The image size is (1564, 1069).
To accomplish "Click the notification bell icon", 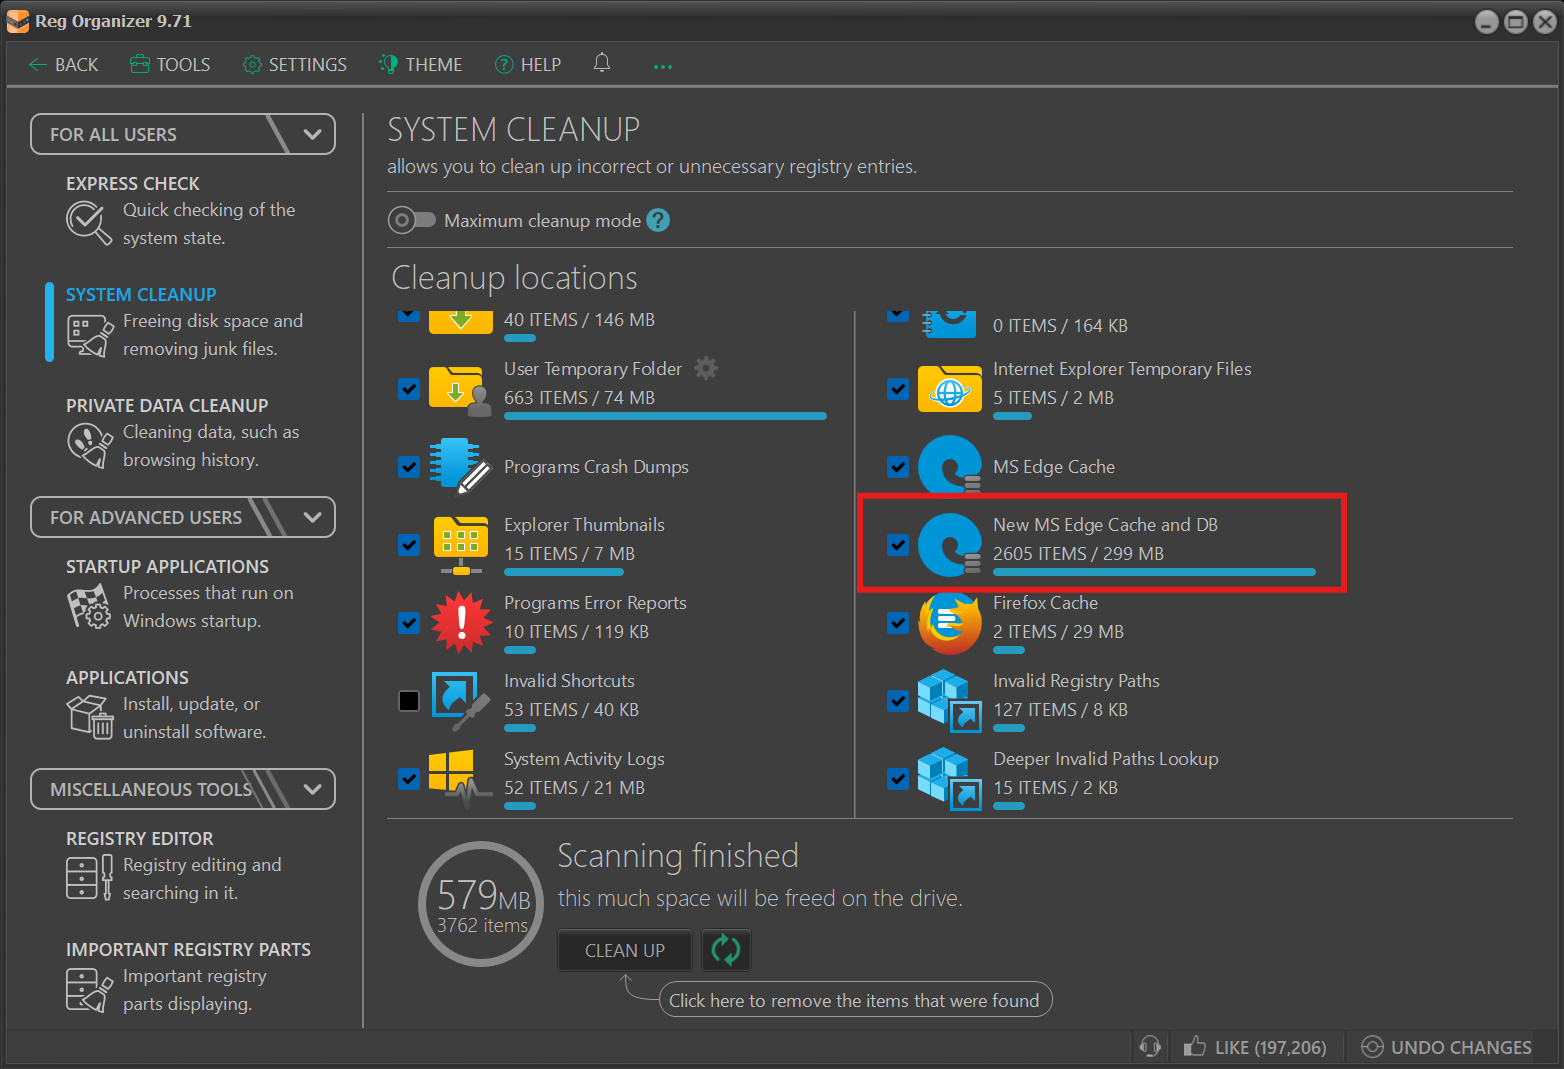I will [601, 63].
